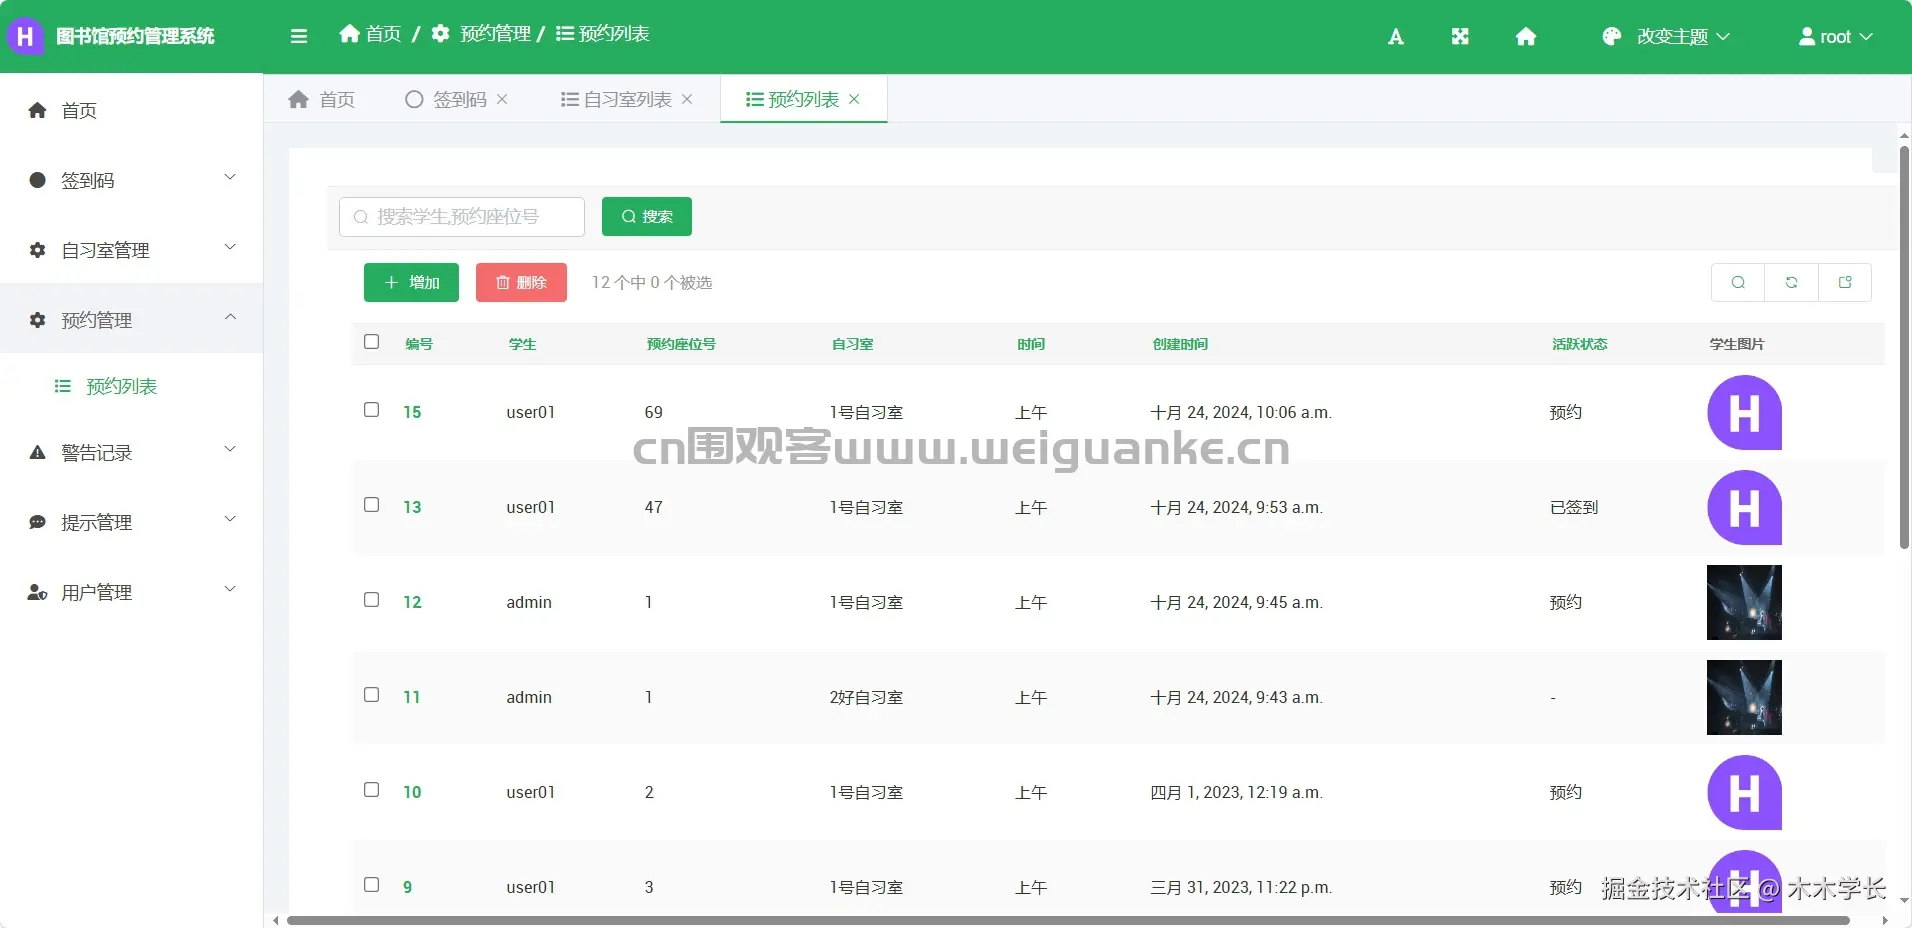This screenshot has height=928, width=1912.
Task: Click the font size A icon
Action: (x=1396, y=37)
